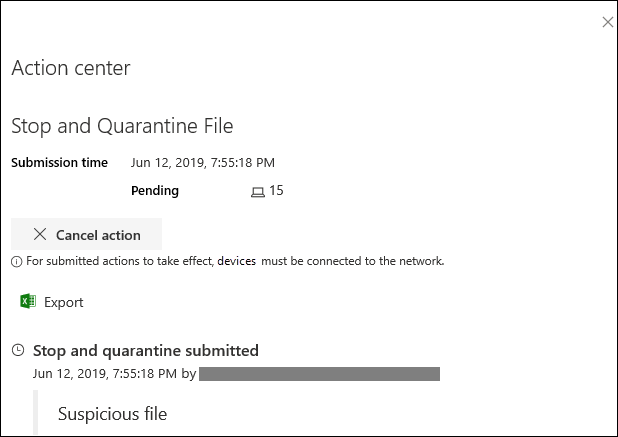Image resolution: width=618 pixels, height=437 pixels.
Task: Click the clock icon by submitted entry
Action: tap(18, 351)
